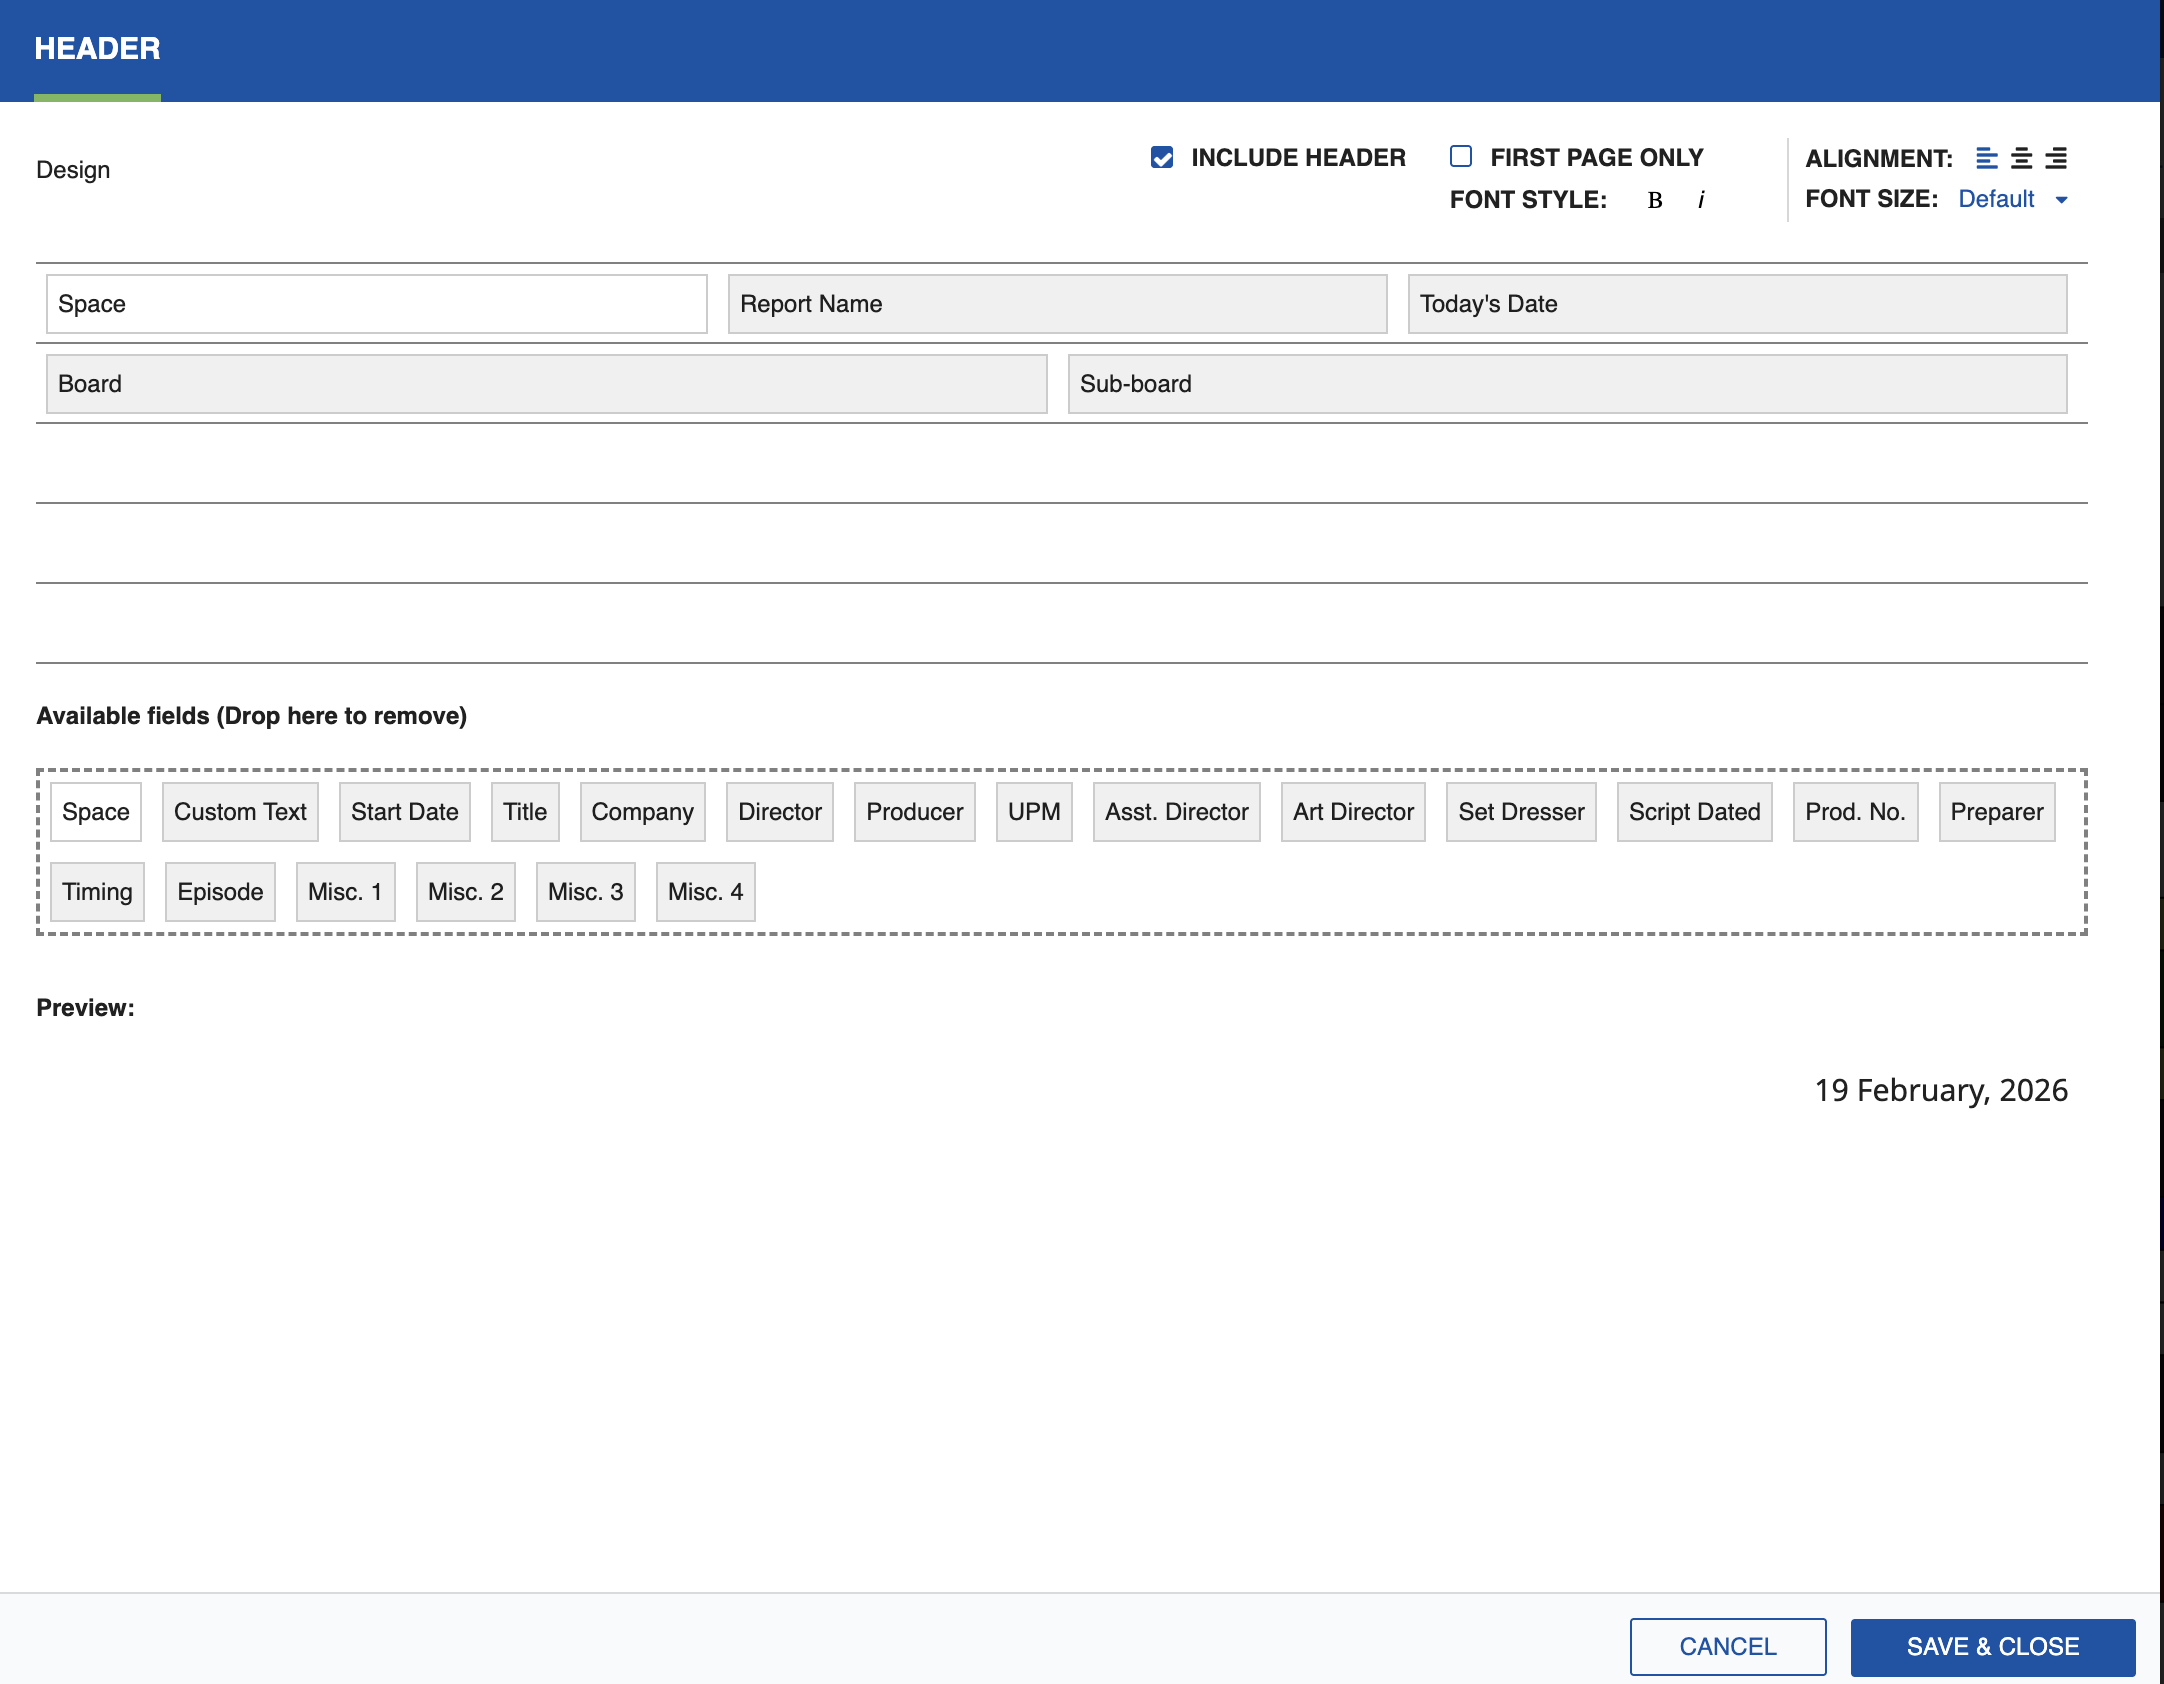Apply bold font style

[1654, 199]
